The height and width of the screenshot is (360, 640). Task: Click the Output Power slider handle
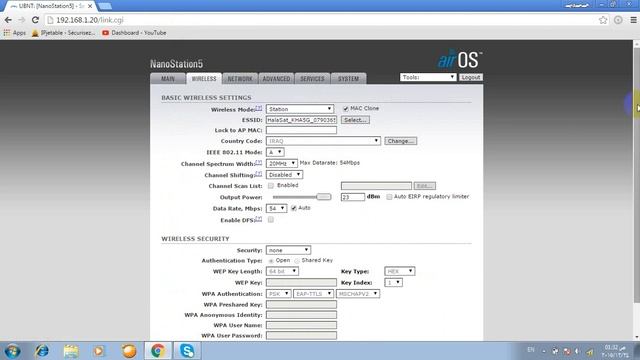tap(324, 197)
